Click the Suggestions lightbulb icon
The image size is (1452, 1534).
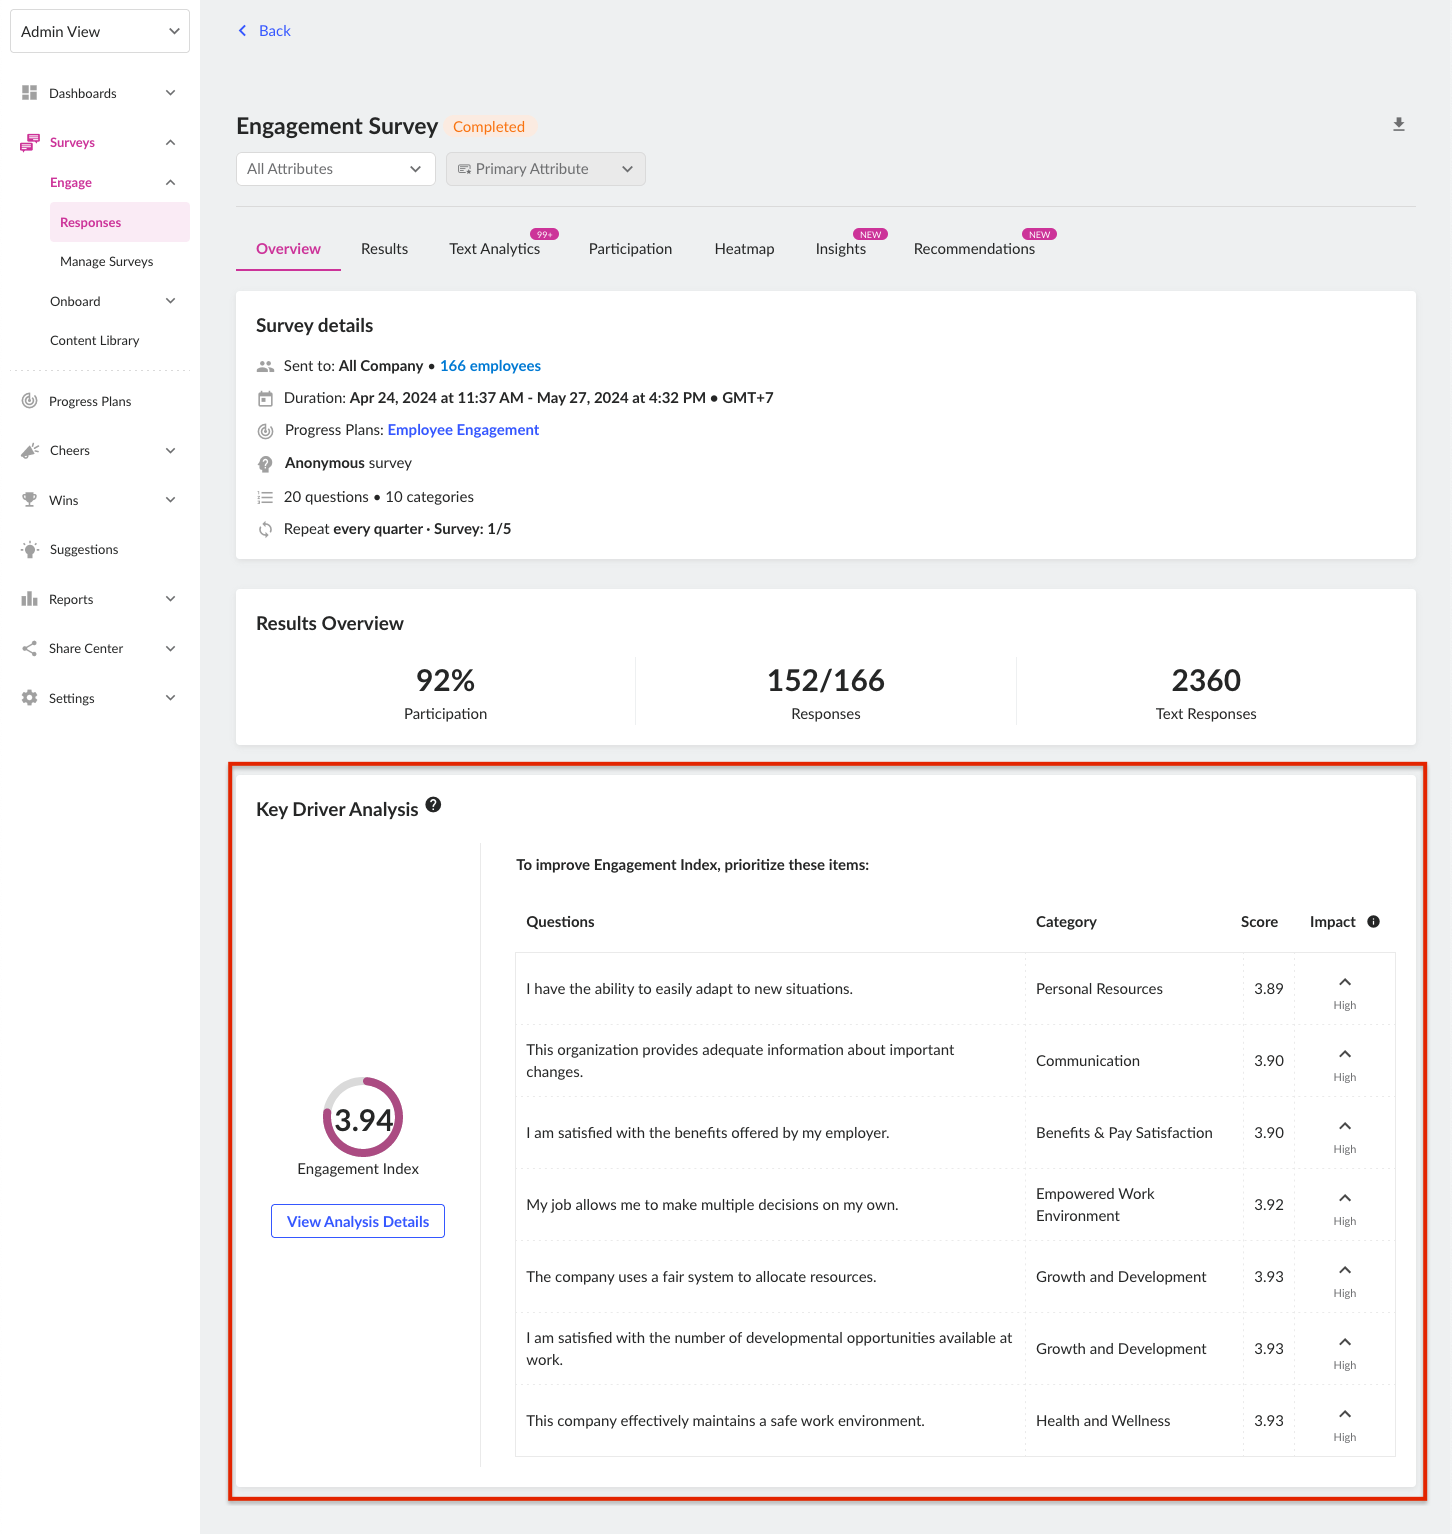pyautogui.click(x=30, y=550)
